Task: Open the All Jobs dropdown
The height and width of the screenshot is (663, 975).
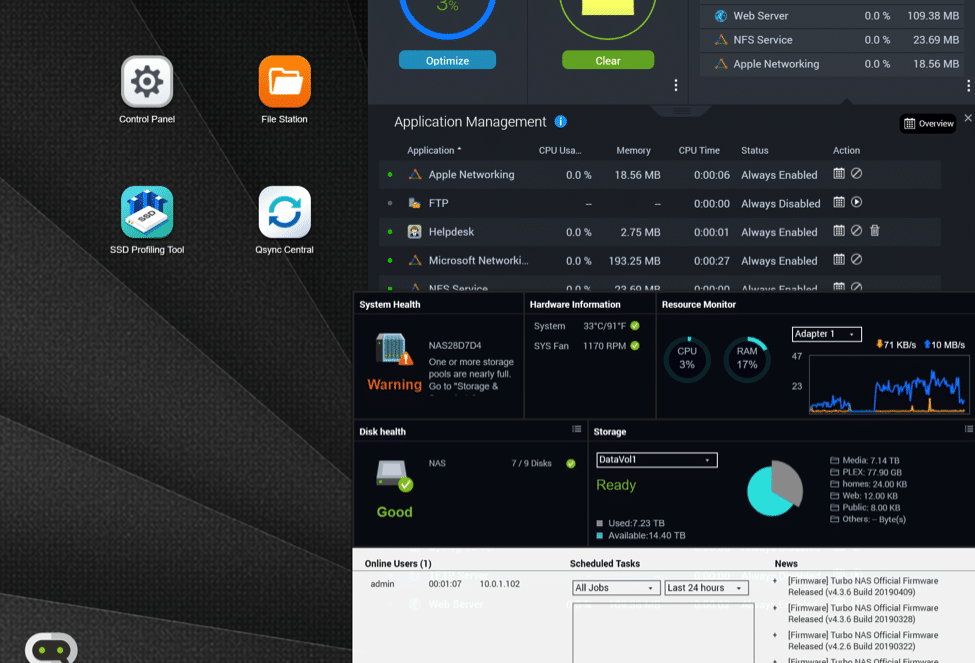Action: (x=616, y=588)
